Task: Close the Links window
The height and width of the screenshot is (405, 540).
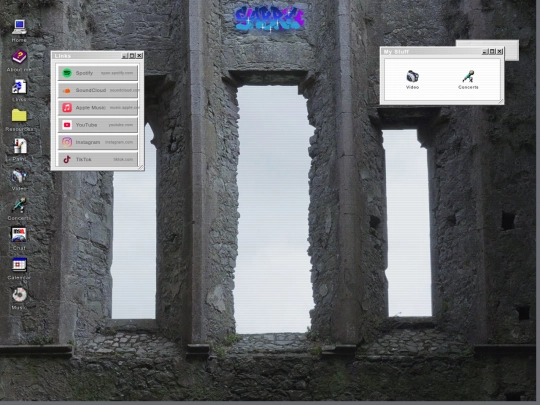Action: [139, 56]
